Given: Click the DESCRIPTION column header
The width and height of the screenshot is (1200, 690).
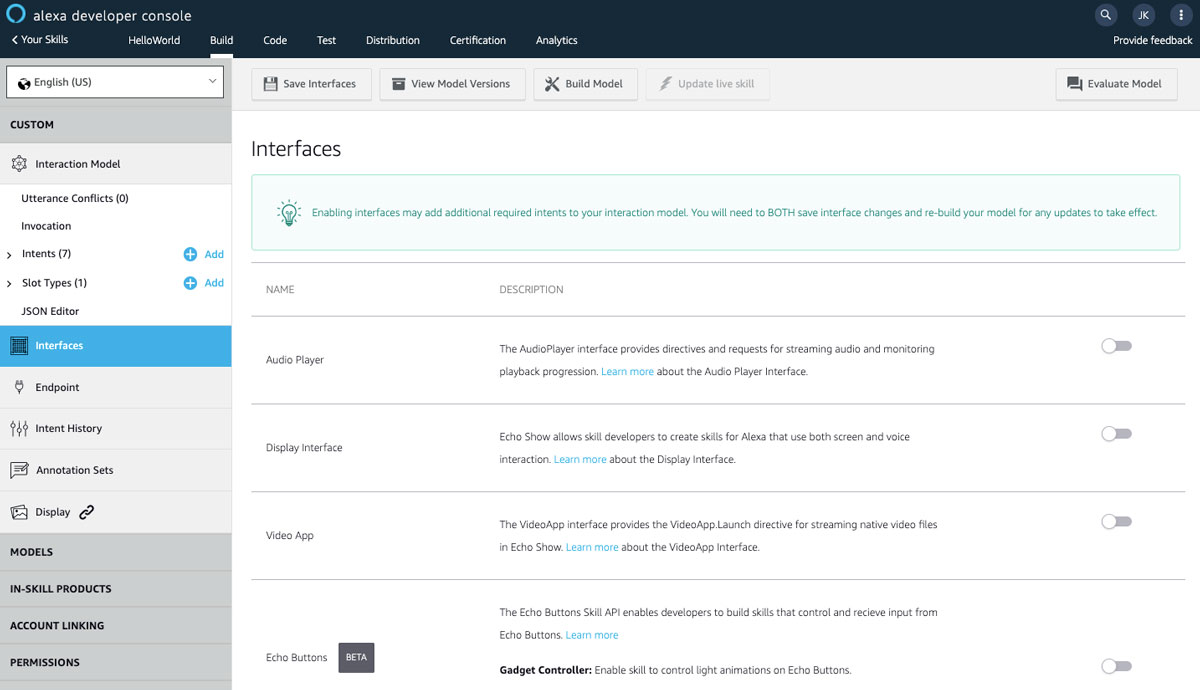Looking at the screenshot, I should point(531,289).
